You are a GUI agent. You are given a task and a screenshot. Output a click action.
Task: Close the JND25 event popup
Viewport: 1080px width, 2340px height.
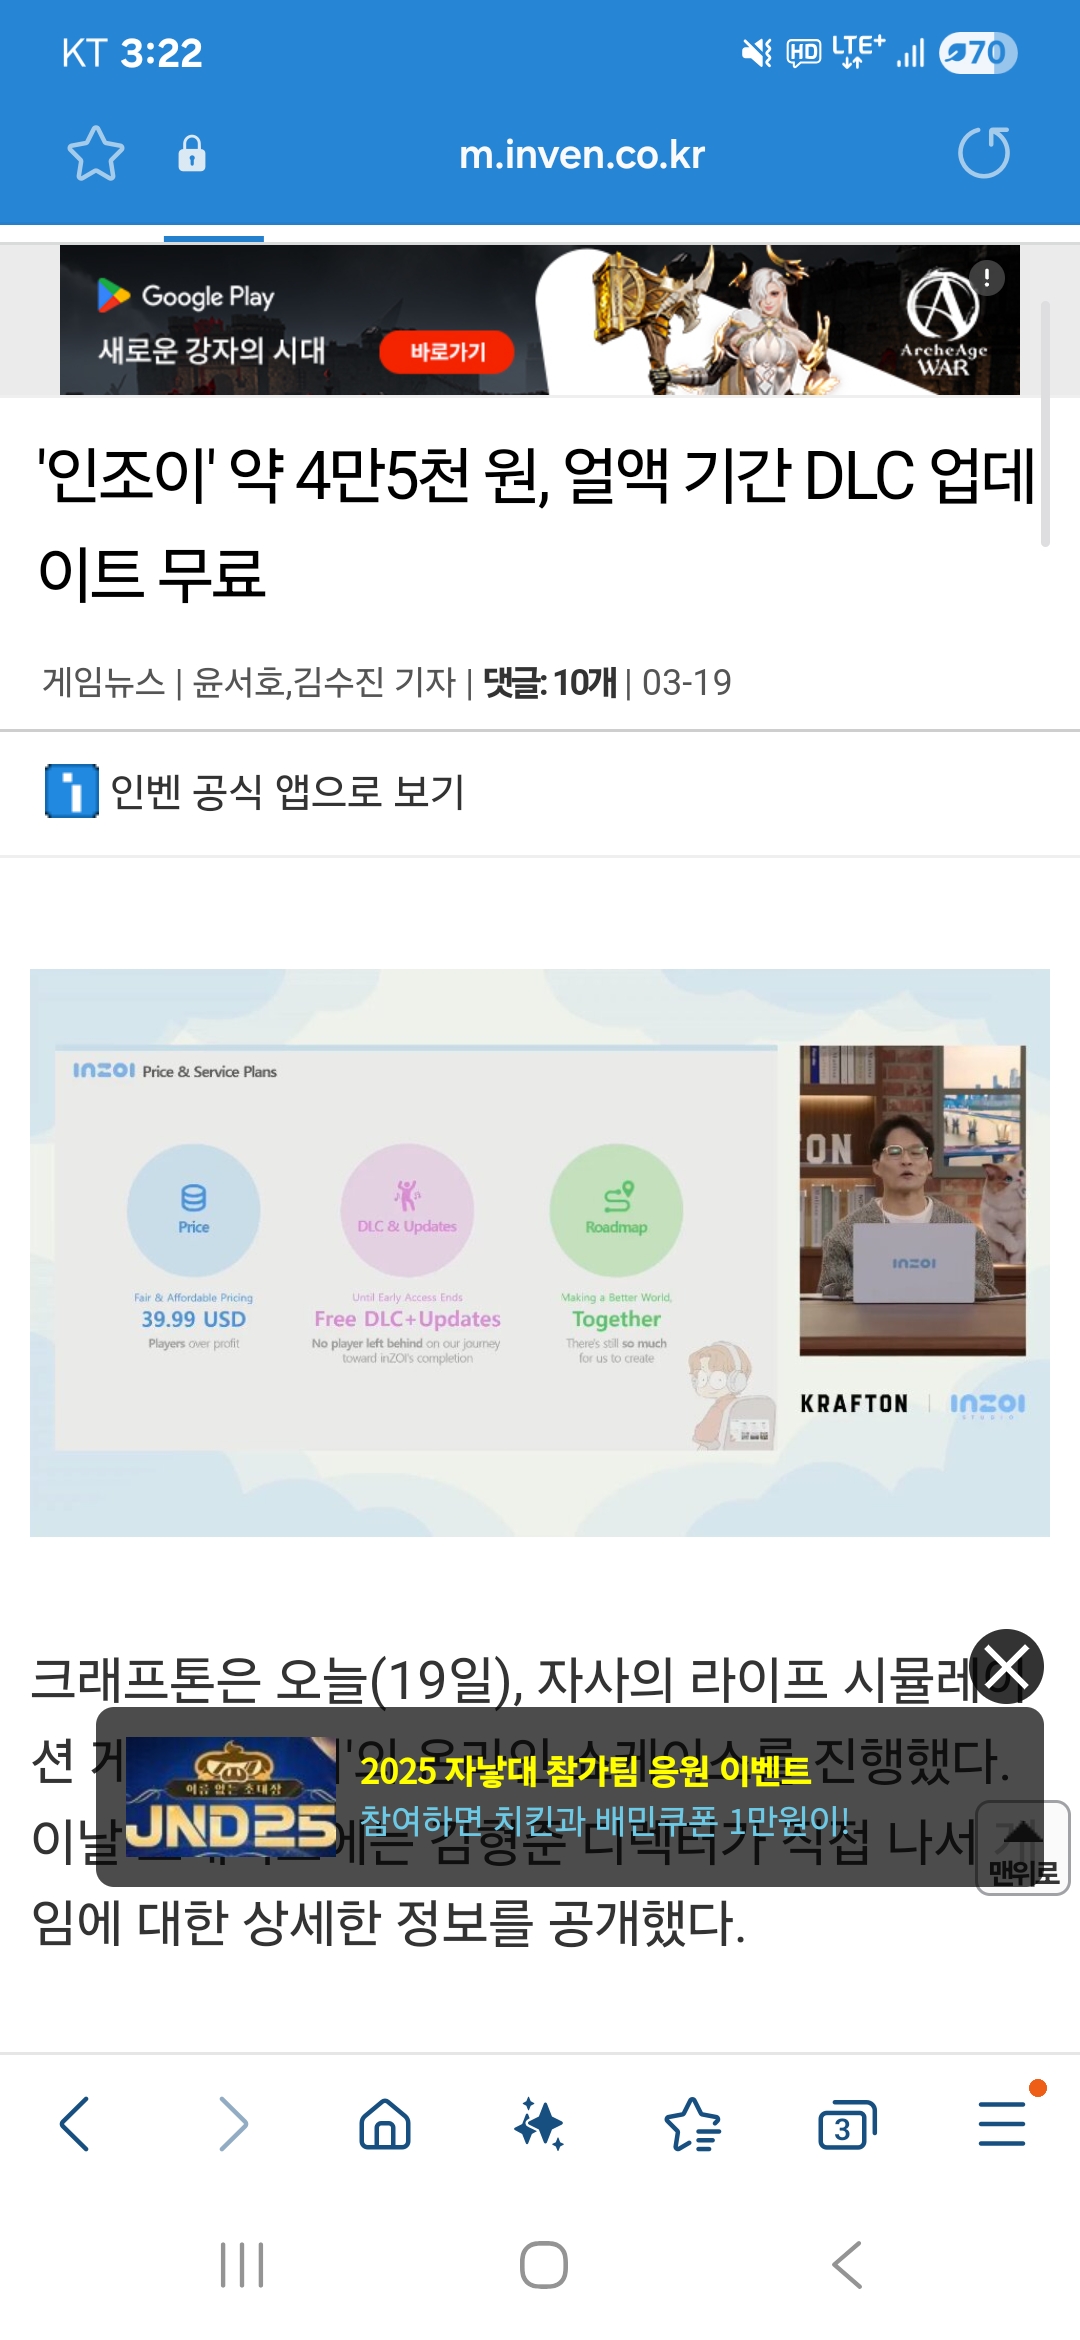pyautogui.click(x=1007, y=1667)
